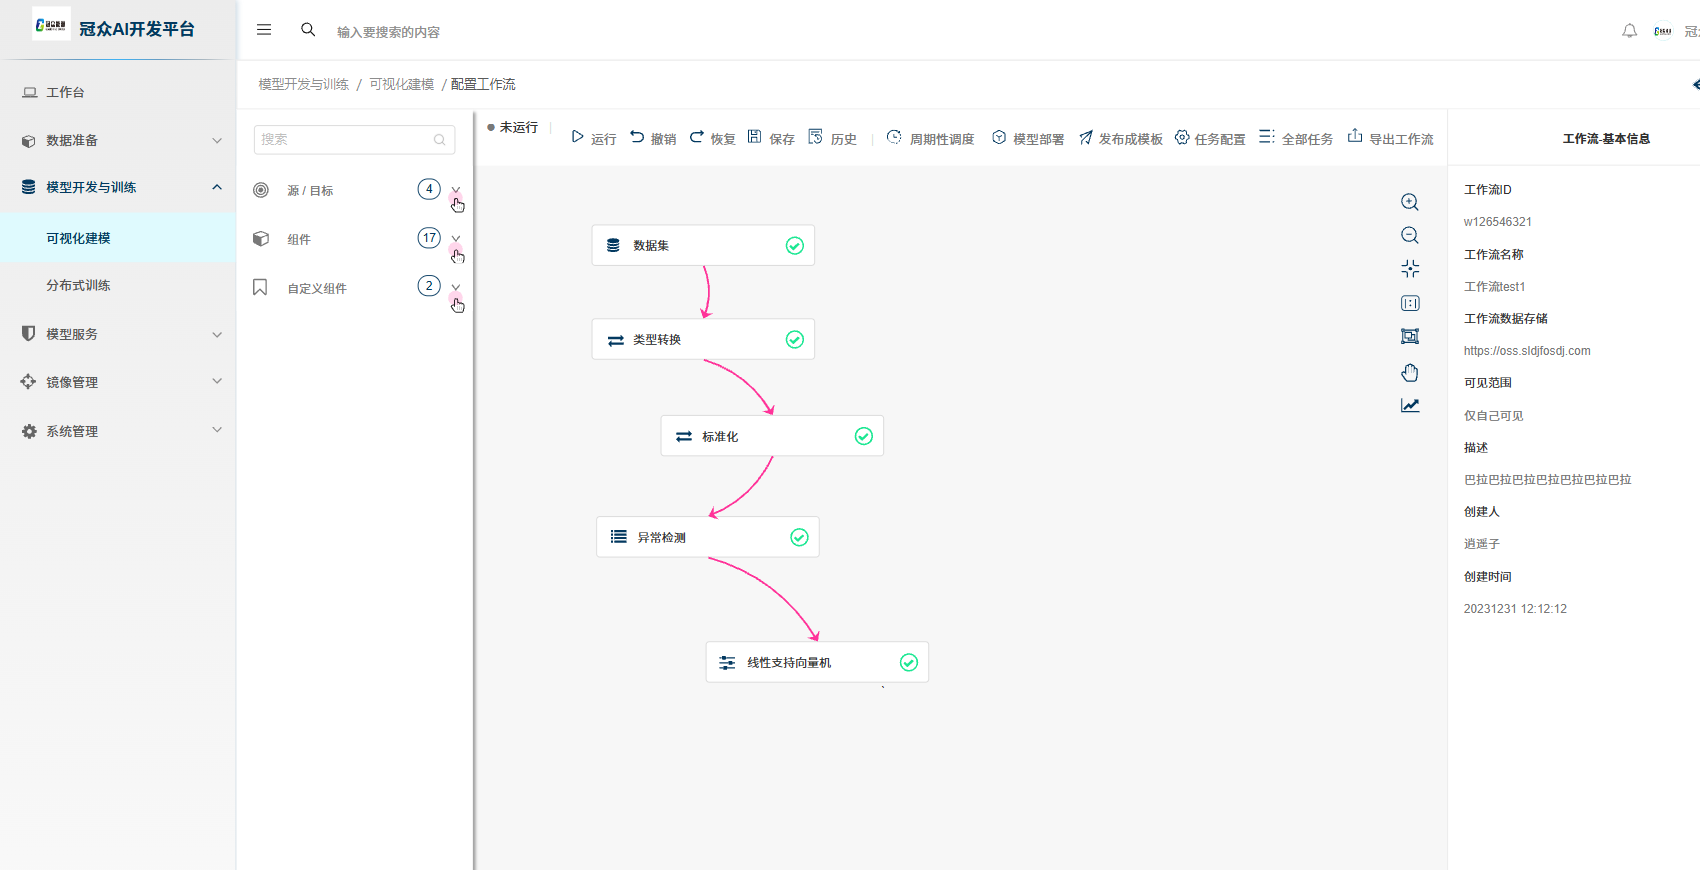Open the line chart statistics icon
Image resolution: width=1700 pixels, height=870 pixels.
coord(1410,405)
